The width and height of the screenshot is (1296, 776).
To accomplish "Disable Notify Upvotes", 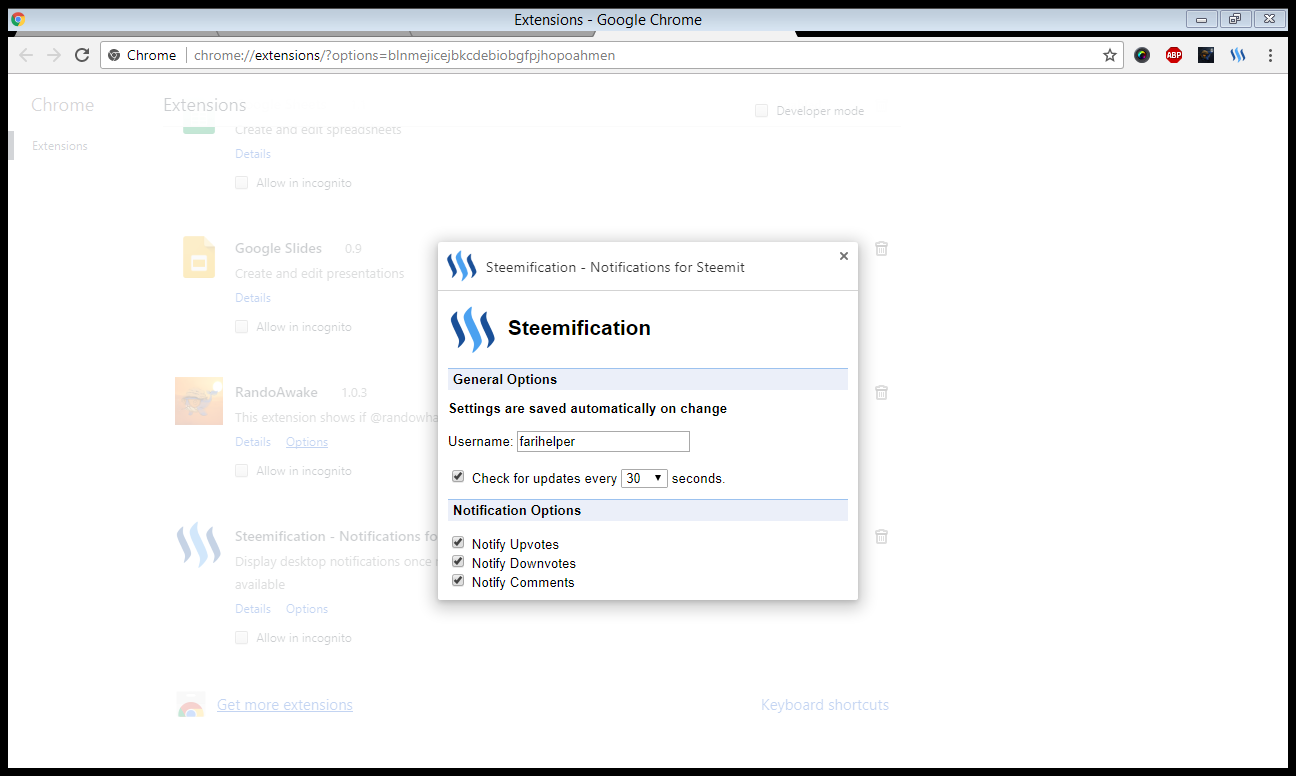I will [x=458, y=543].
